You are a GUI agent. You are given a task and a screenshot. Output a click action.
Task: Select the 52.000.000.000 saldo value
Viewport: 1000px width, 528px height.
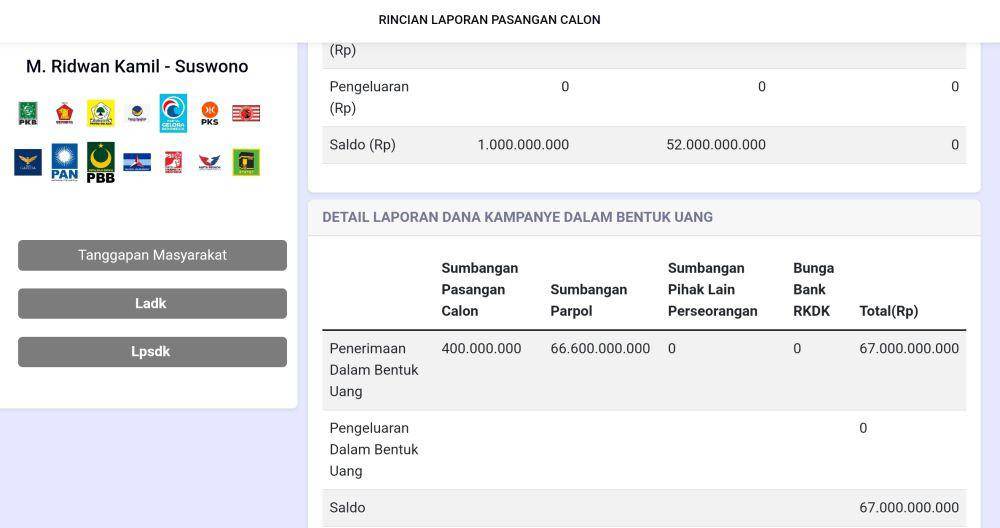tap(716, 145)
